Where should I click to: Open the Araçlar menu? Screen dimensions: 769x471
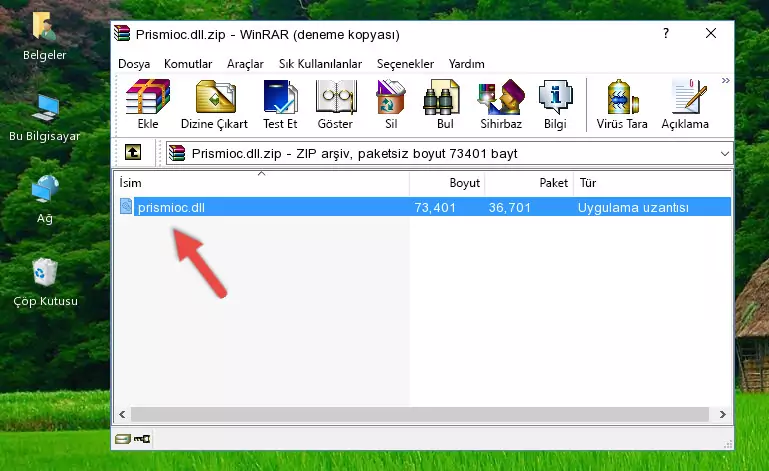245,64
